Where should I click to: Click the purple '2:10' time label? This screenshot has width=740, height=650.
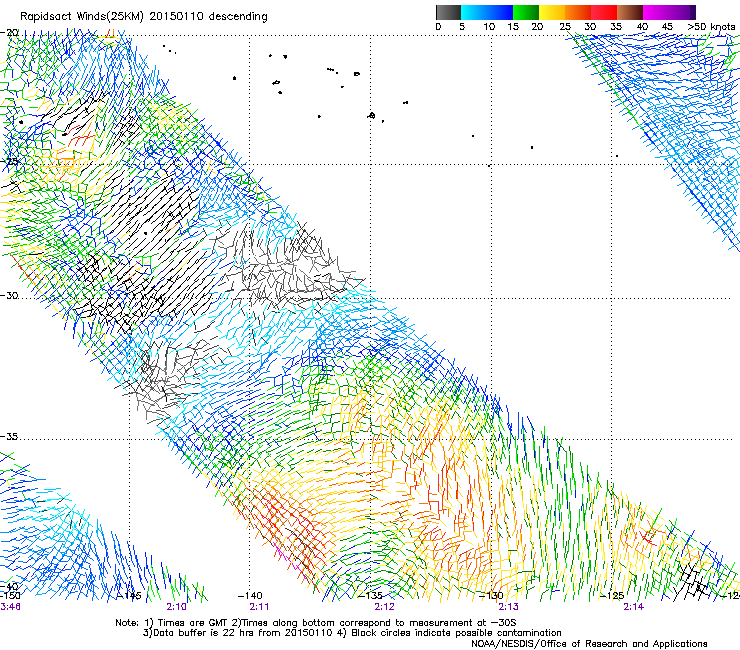tap(177, 607)
